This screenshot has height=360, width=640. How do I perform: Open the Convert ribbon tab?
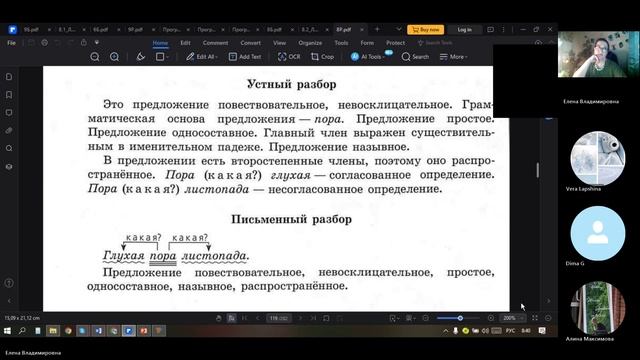coord(251,43)
